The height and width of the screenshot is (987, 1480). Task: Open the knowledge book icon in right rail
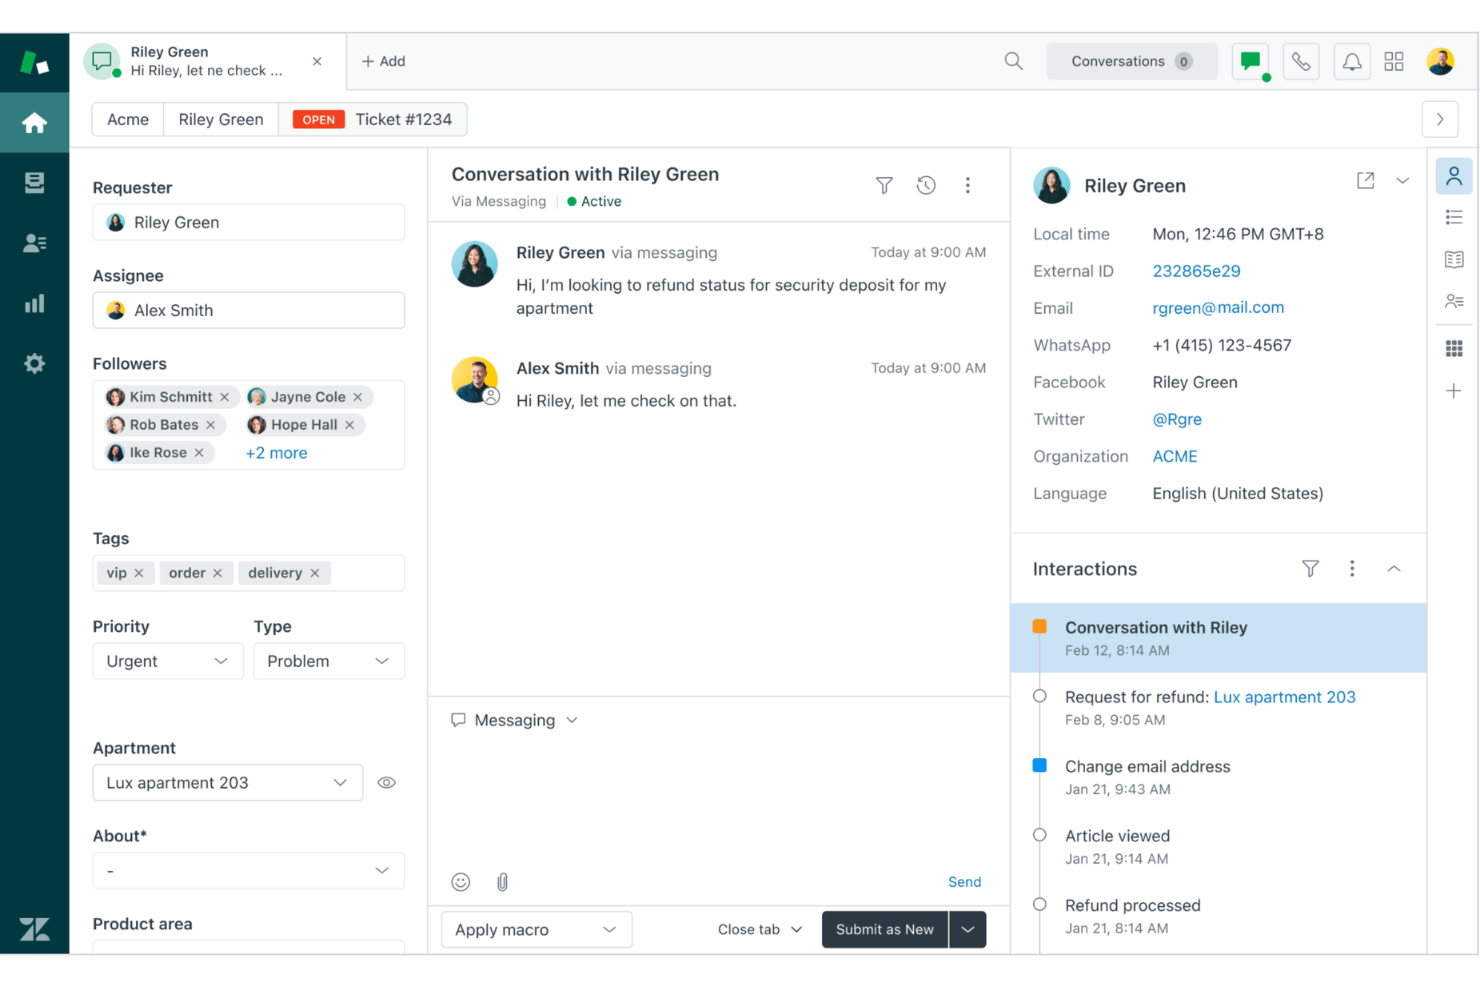click(x=1454, y=259)
